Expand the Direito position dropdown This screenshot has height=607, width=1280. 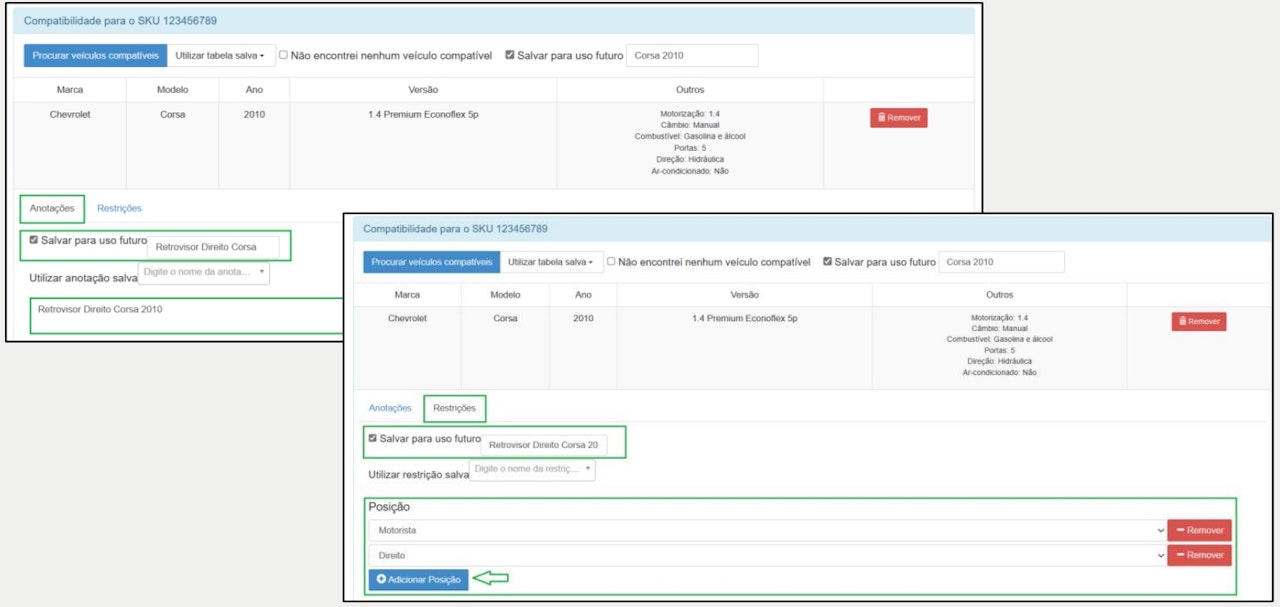coord(767,555)
